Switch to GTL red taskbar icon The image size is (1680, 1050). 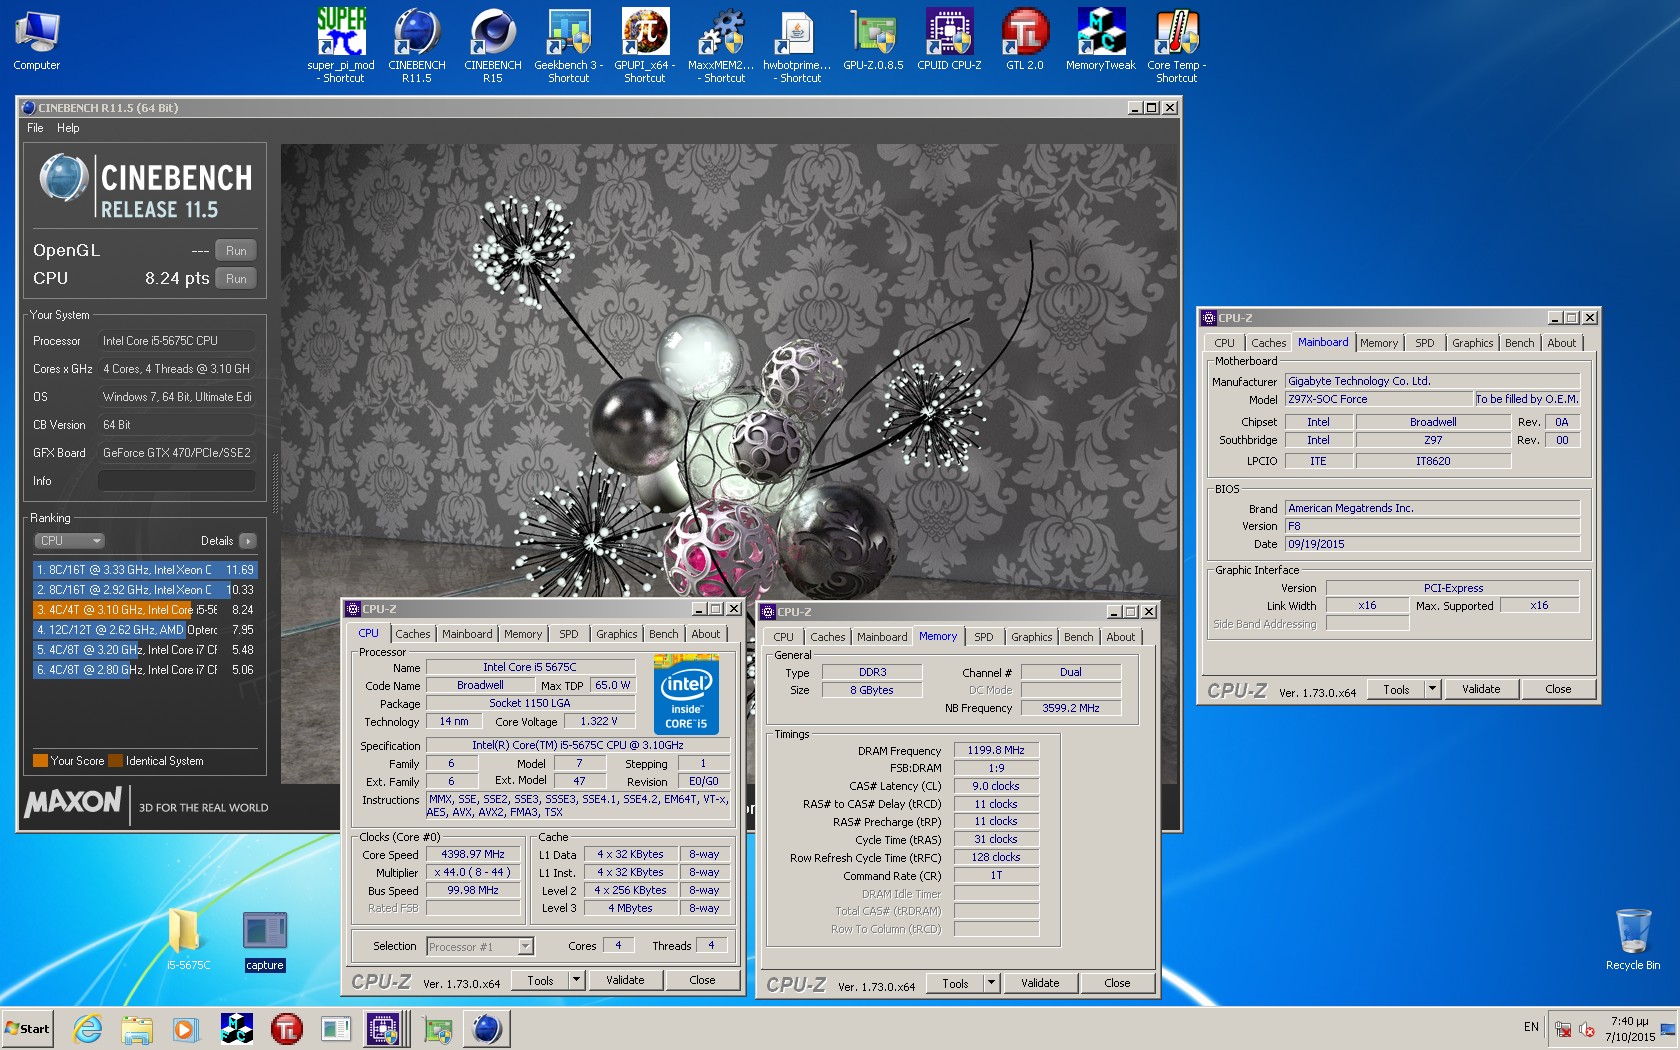287,1028
